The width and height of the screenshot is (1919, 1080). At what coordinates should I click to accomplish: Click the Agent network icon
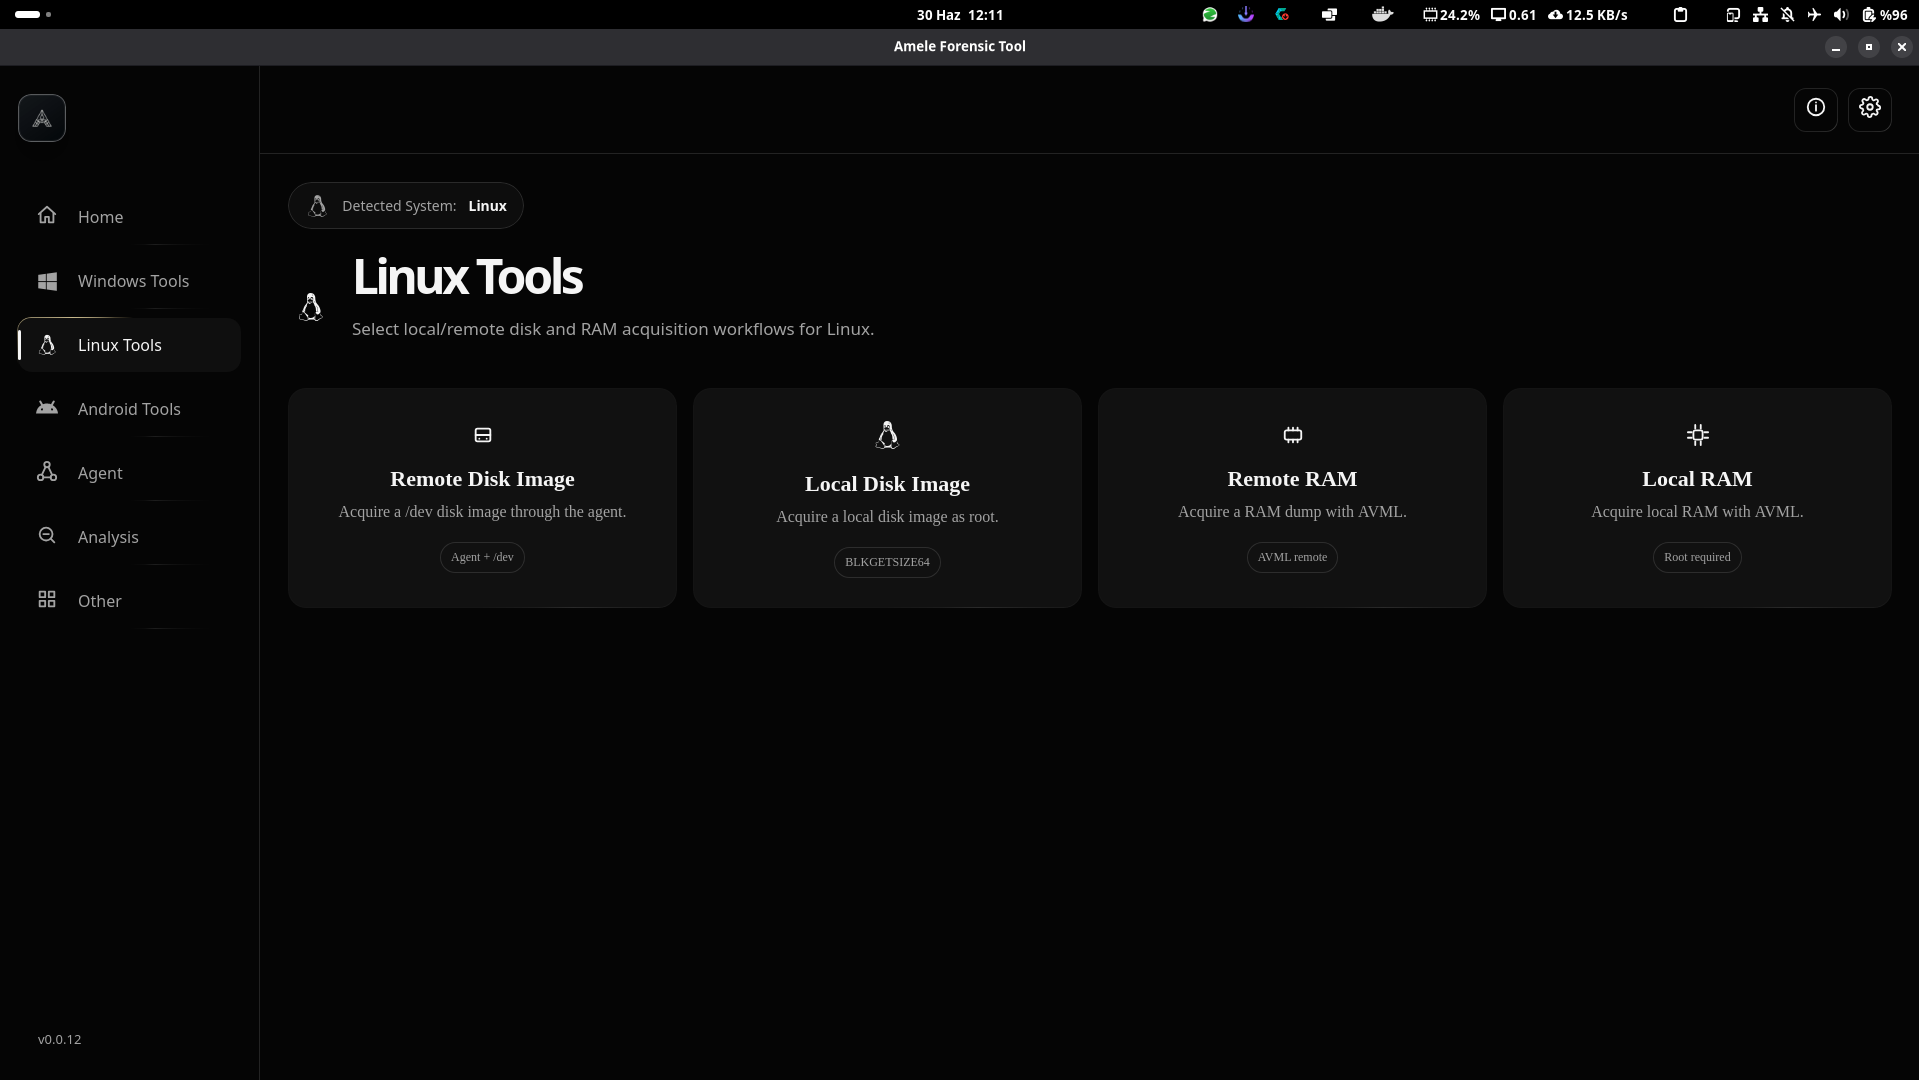pos(47,472)
